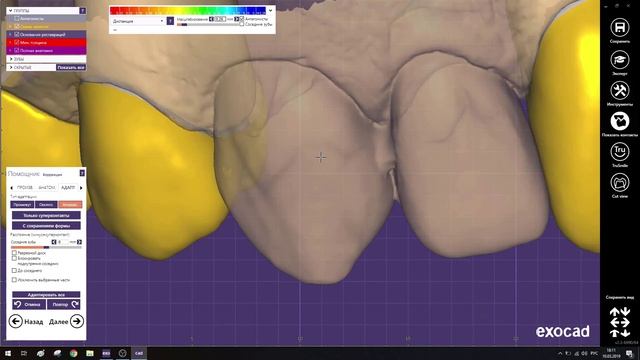Click the Next (Далее) arrow icon
640x360 pixels.
pos(77,321)
